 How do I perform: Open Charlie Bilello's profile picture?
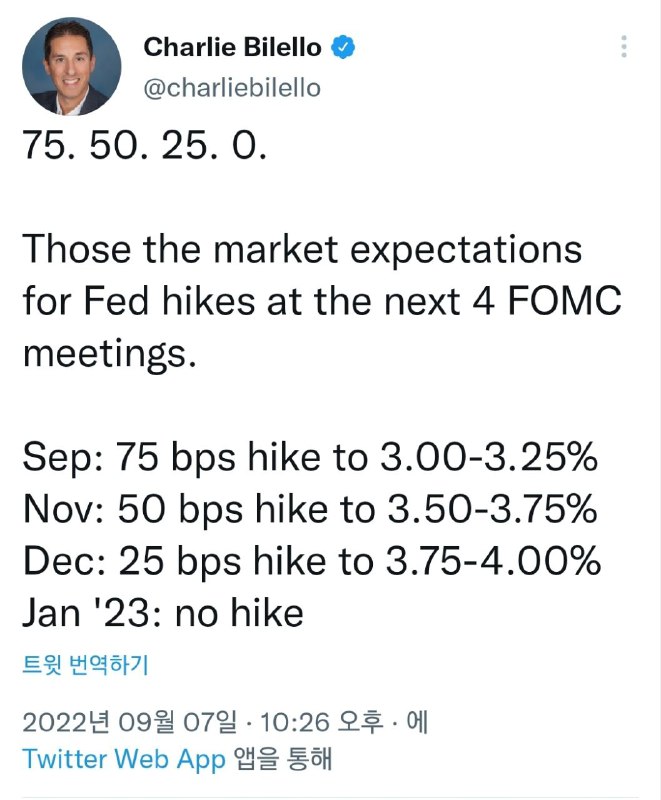[x=71, y=66]
